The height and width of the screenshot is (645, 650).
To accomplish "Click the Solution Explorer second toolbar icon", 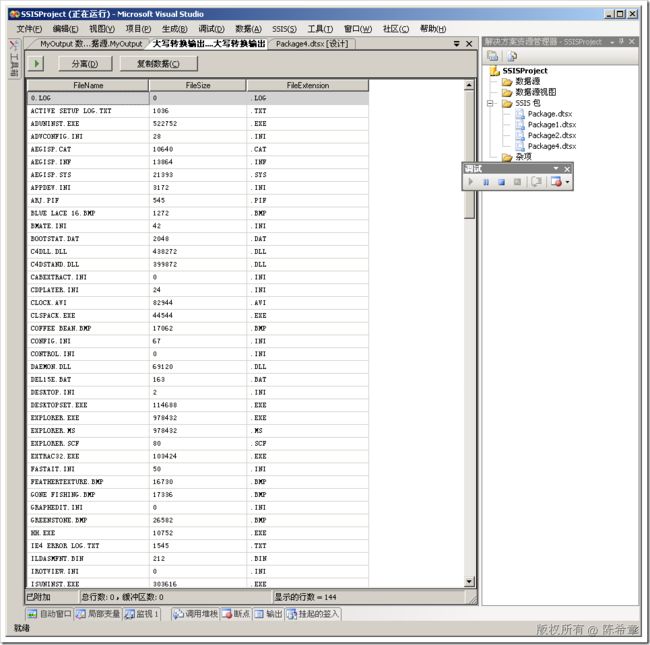I will 512,56.
